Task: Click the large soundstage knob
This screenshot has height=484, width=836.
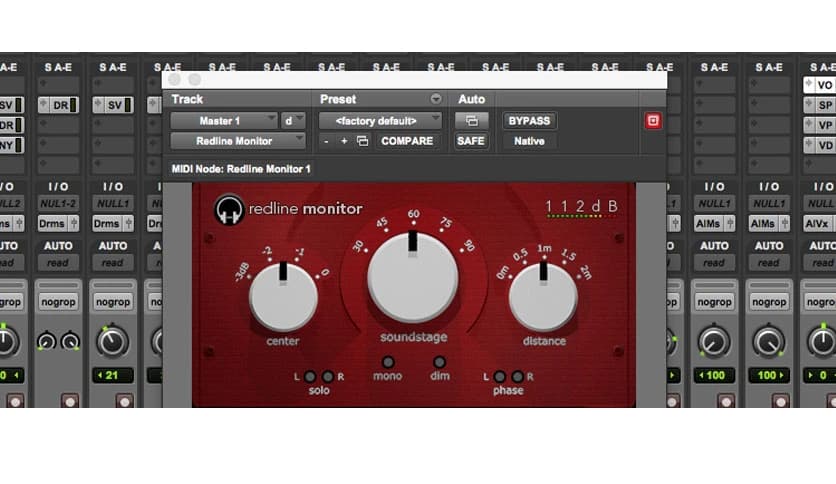Action: pos(413,277)
